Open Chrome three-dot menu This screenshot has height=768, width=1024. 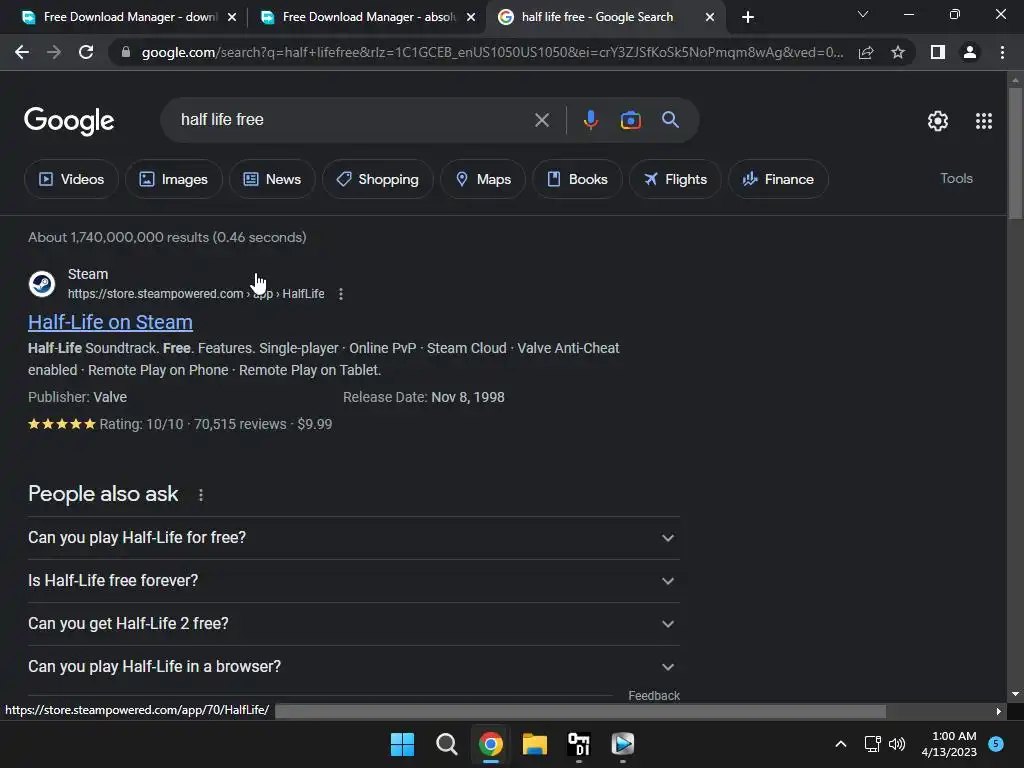pos(1002,52)
